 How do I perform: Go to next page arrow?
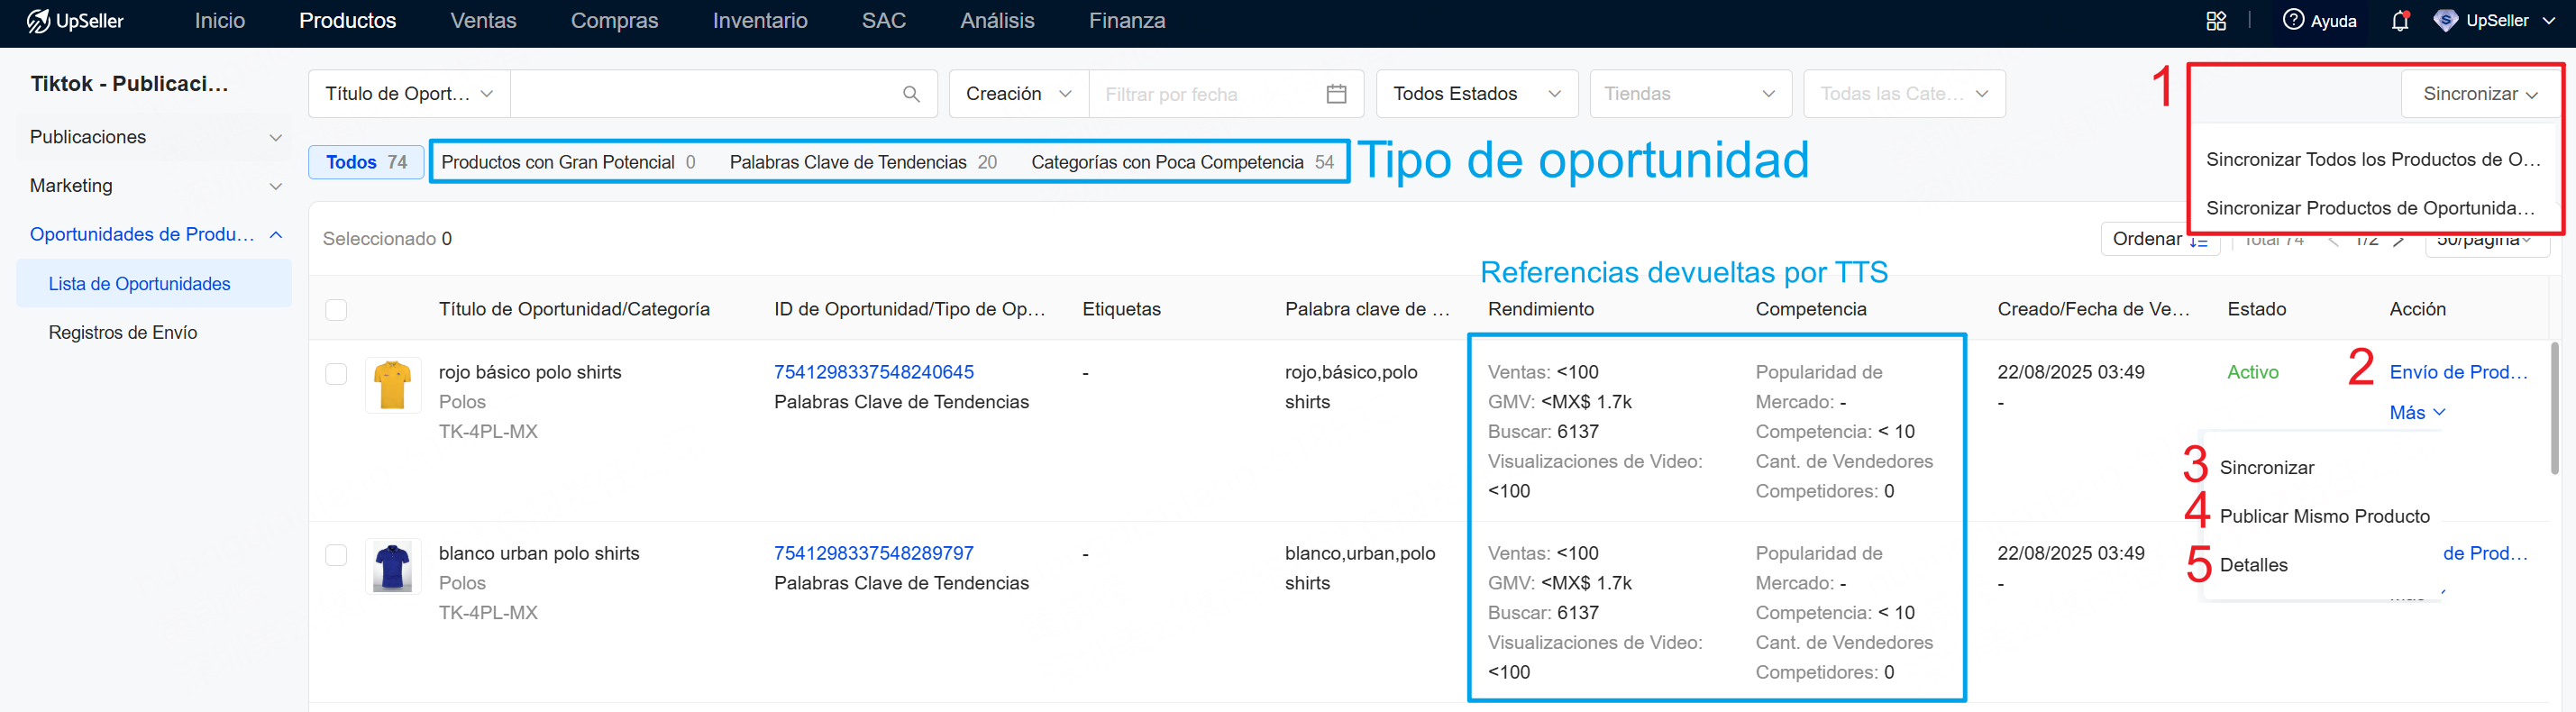pyautogui.click(x=2398, y=240)
